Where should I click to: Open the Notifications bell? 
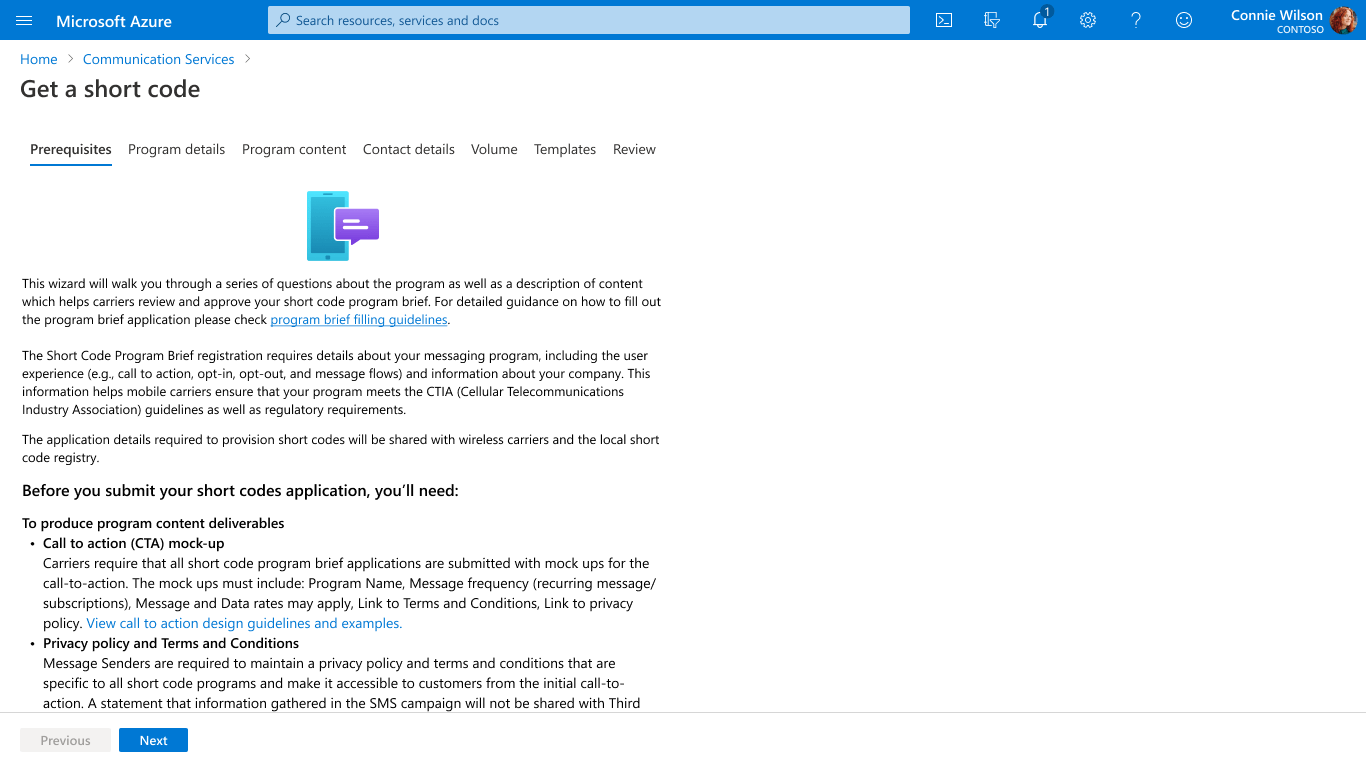point(1039,20)
